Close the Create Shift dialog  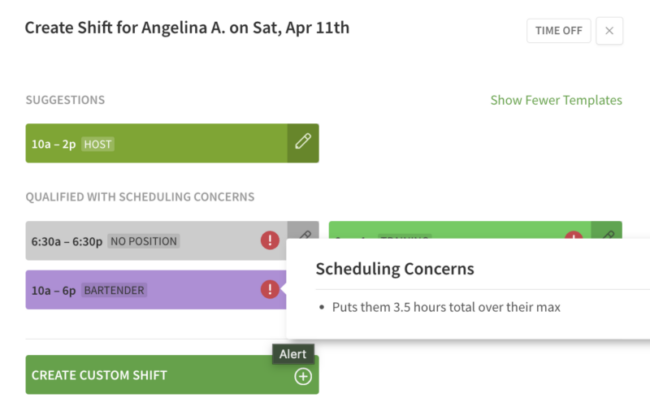[x=609, y=31]
